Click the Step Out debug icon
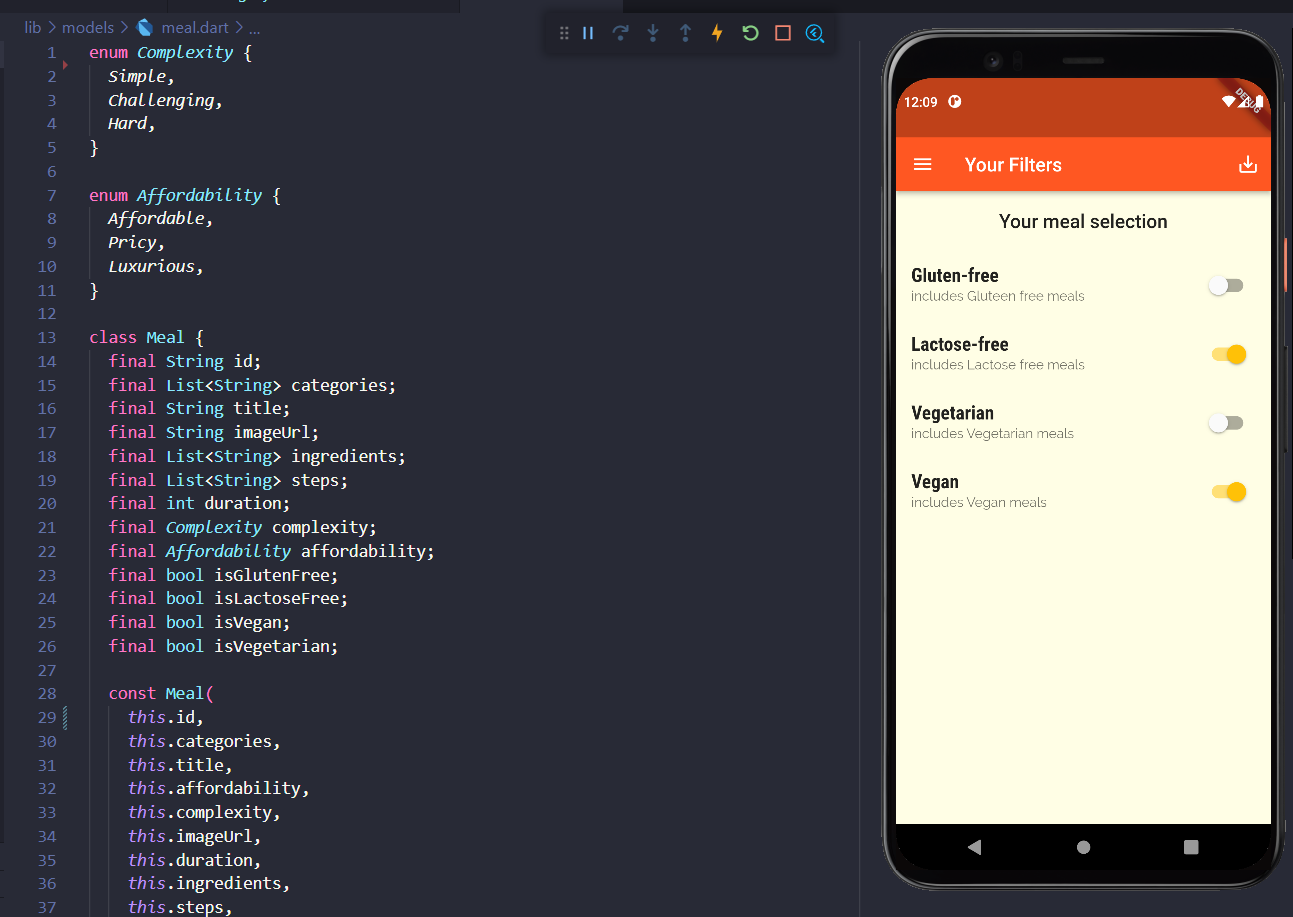The image size is (1293, 917). click(685, 33)
